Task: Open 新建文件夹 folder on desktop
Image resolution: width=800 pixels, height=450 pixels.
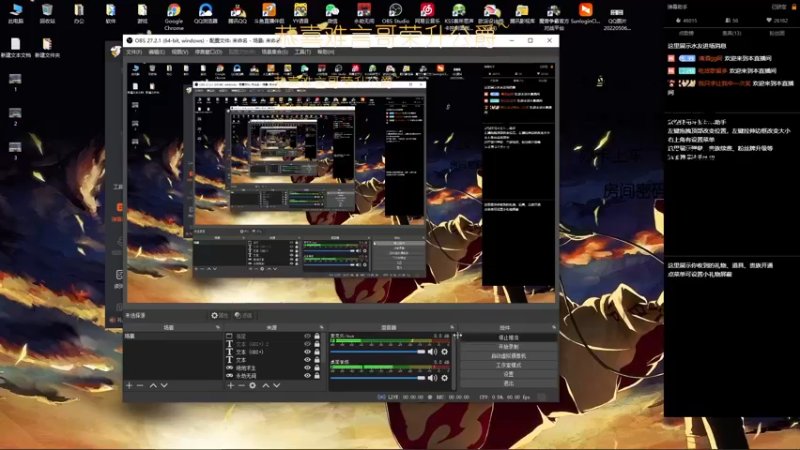Action: tap(47, 47)
